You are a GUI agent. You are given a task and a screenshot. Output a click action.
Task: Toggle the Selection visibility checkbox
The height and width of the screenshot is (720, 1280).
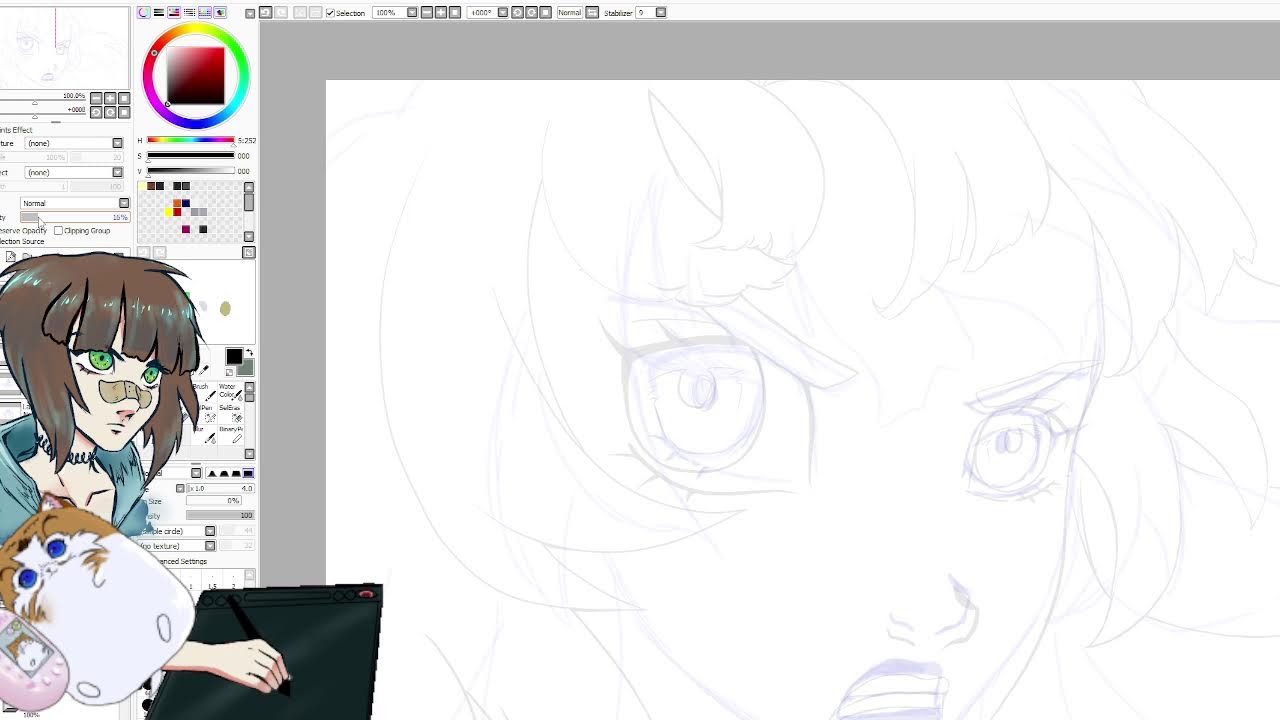click(x=330, y=12)
